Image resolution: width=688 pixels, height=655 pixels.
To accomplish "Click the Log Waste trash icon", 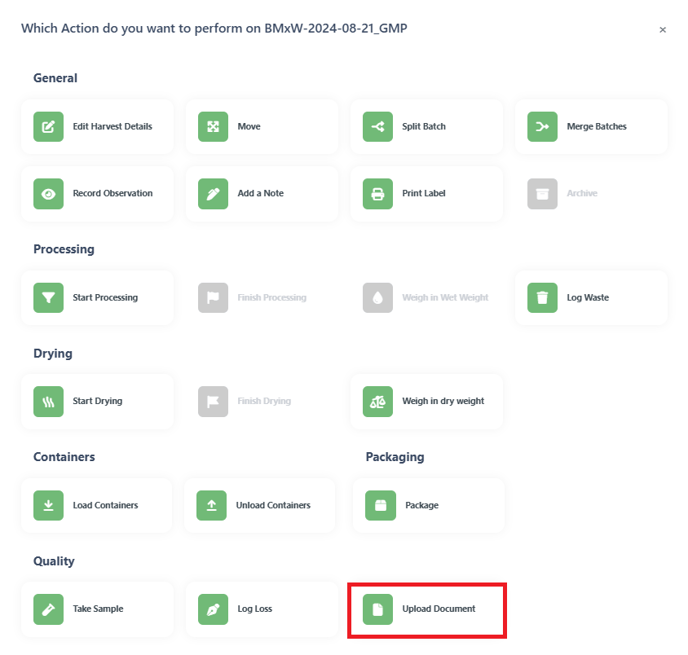I will coord(542,298).
